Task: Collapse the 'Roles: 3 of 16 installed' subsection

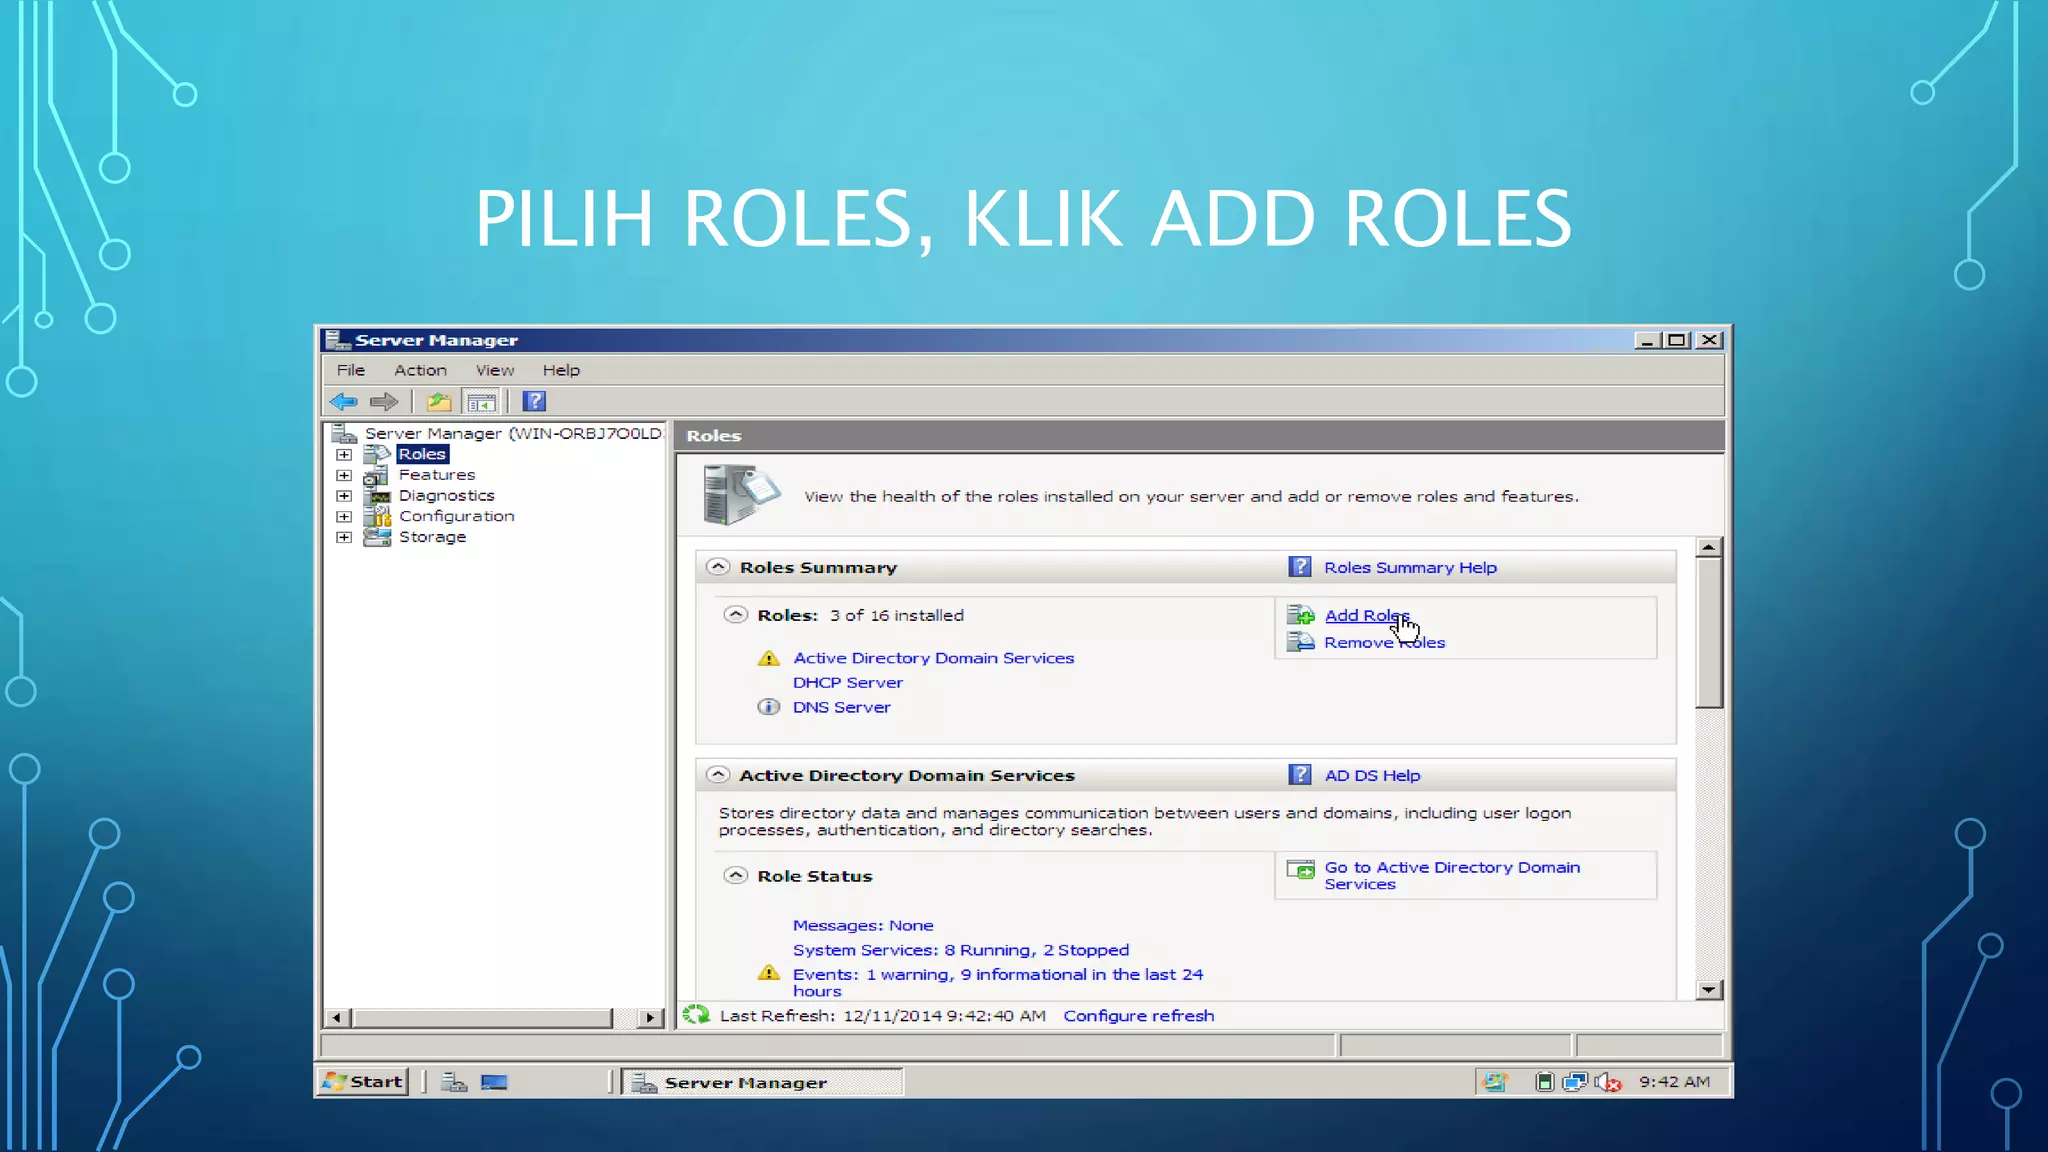Action: 736,615
